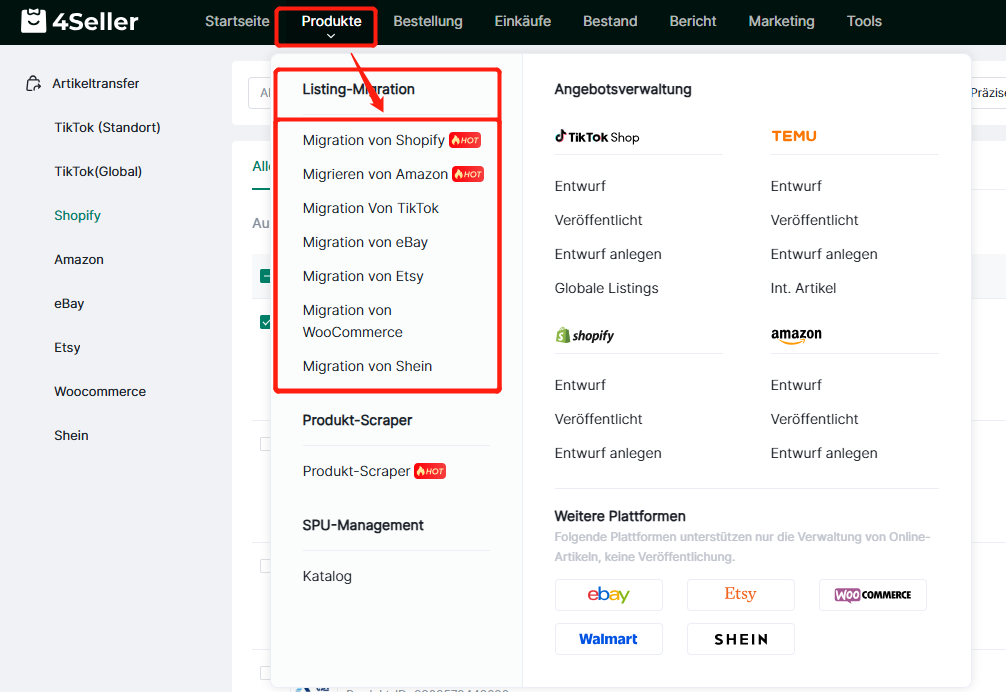Open the Bestellung menu

(427, 21)
